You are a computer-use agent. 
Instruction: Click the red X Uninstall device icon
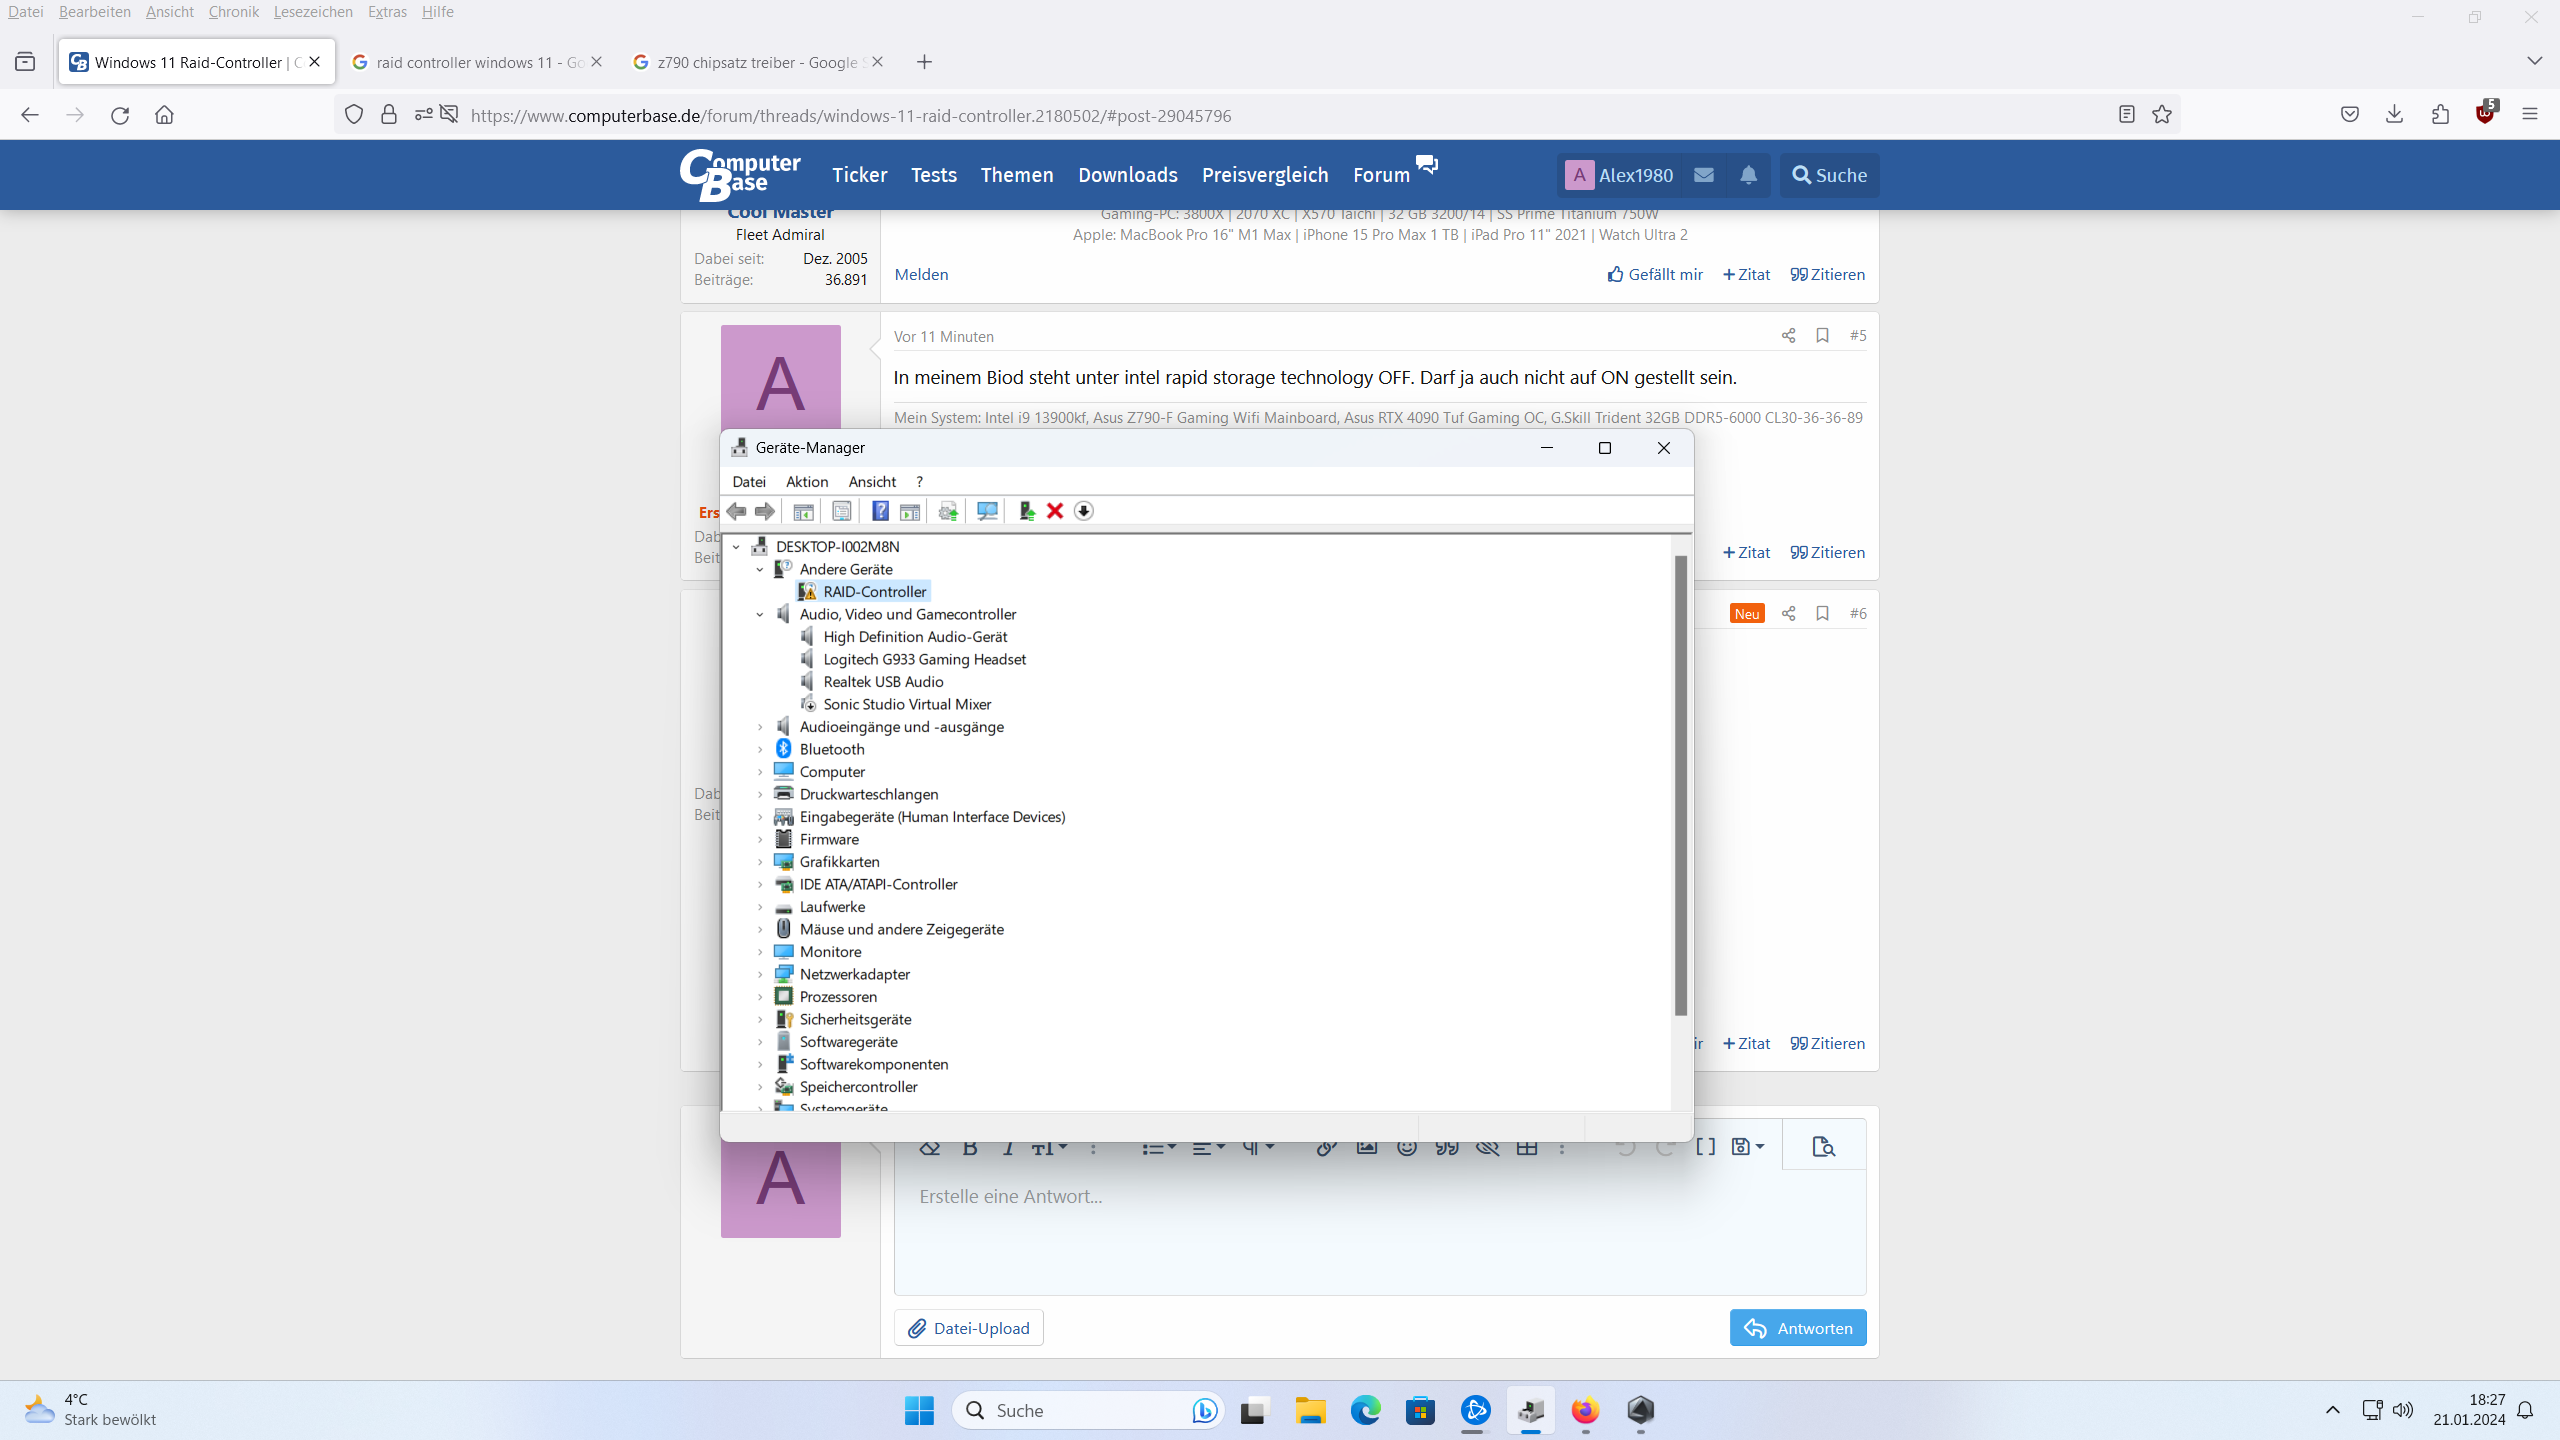1055,511
